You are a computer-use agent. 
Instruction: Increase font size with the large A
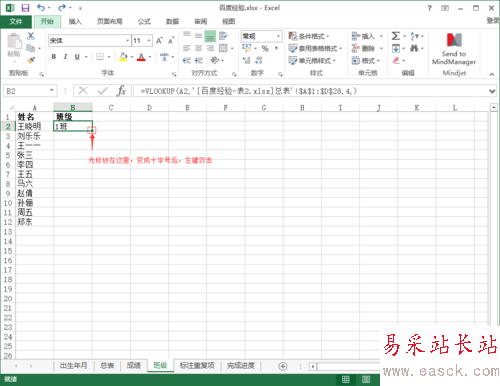[x=159, y=41]
